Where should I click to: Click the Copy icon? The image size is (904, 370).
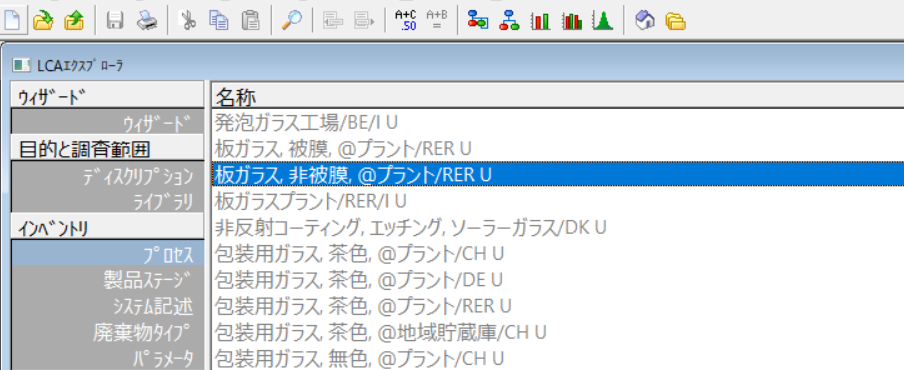(219, 21)
